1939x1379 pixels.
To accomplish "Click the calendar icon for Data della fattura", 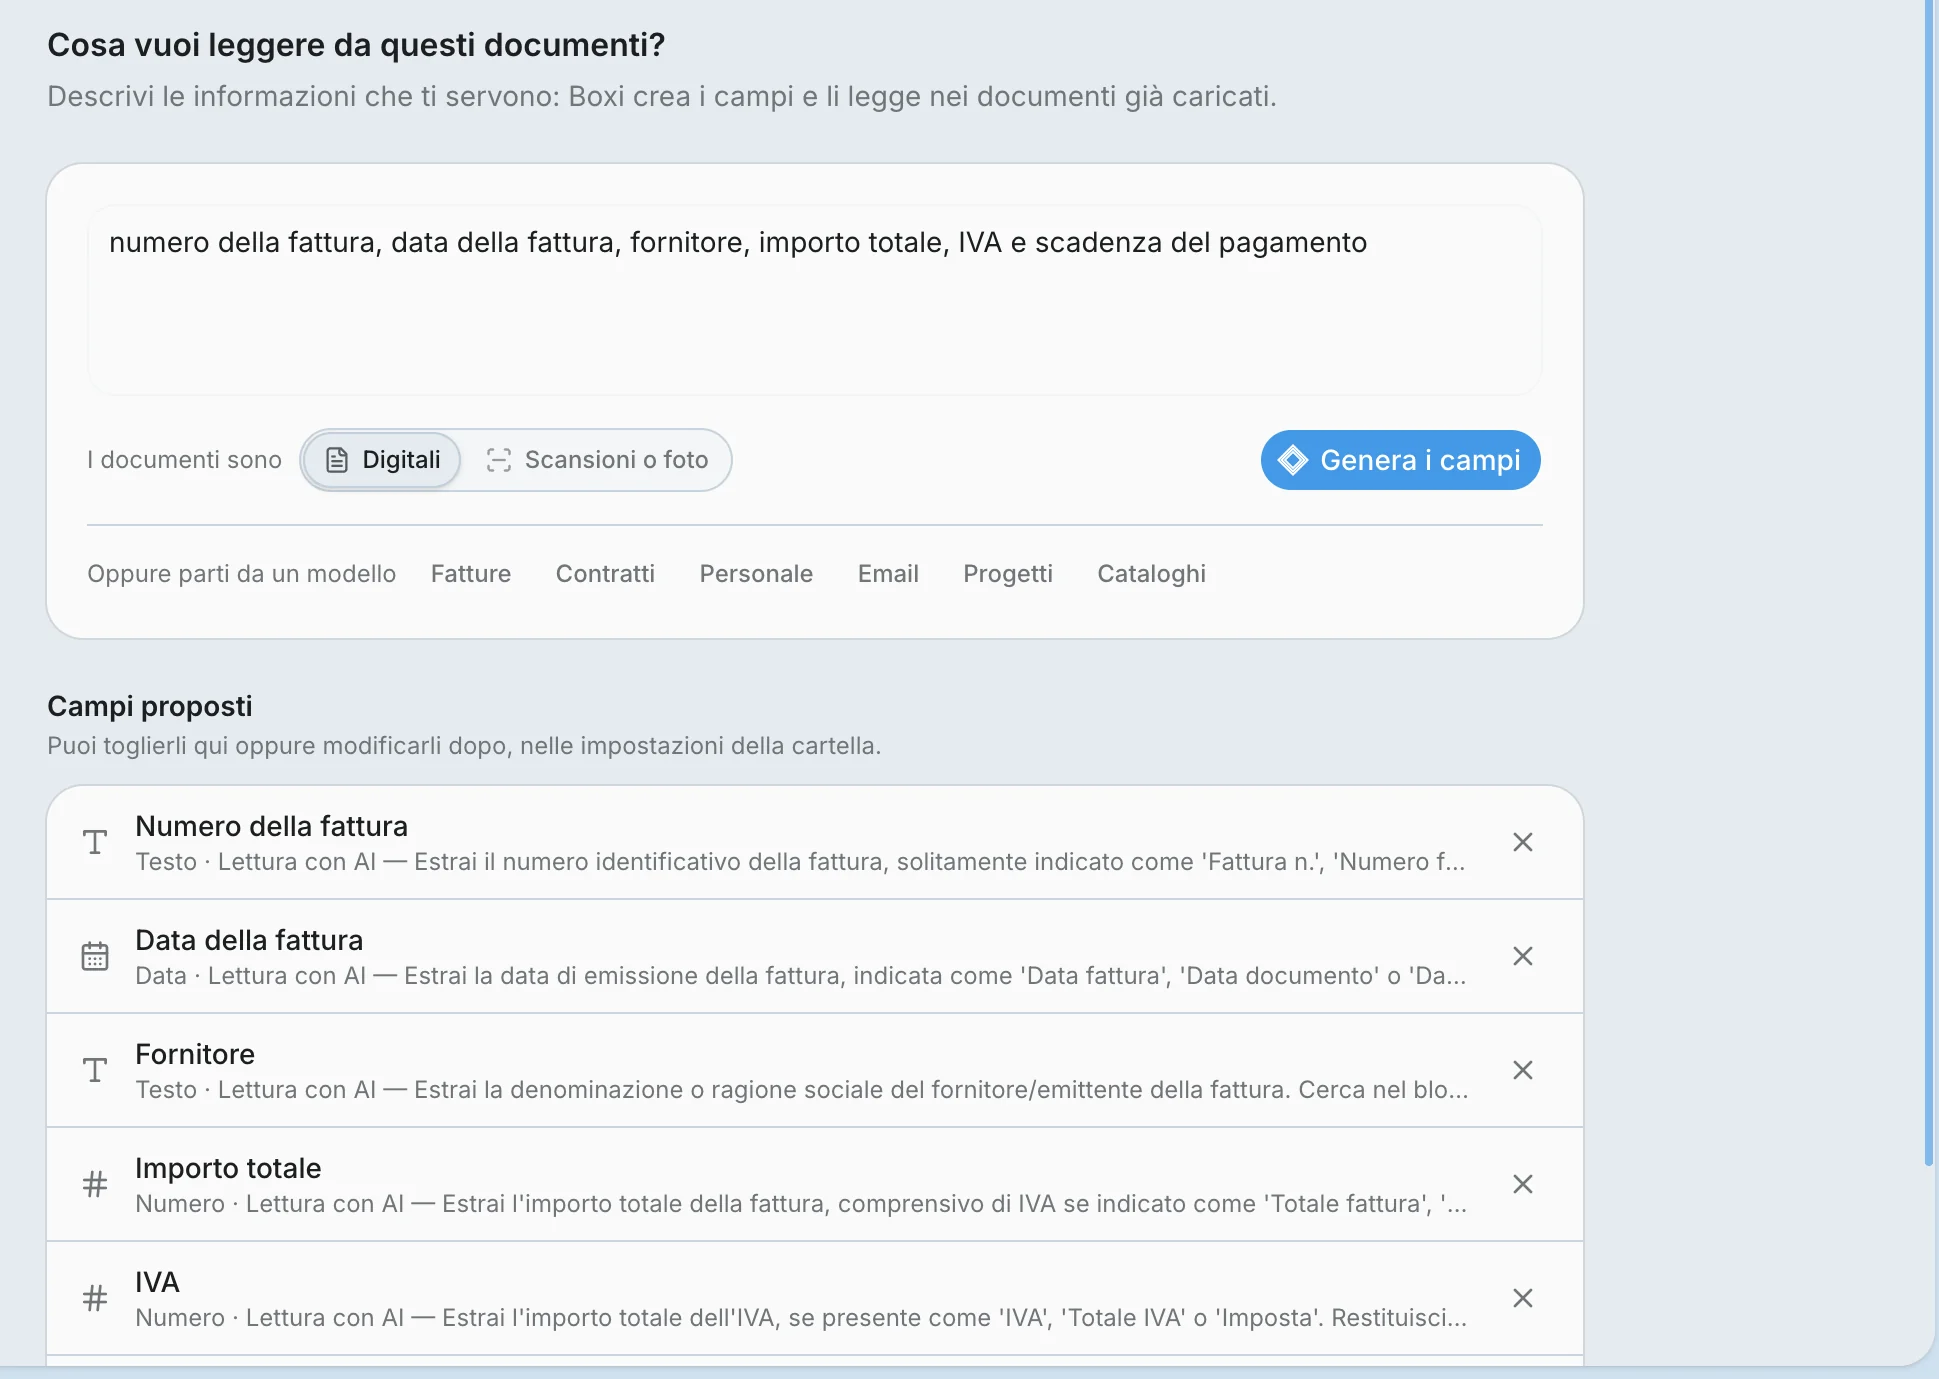I will pyautogui.click(x=95, y=956).
